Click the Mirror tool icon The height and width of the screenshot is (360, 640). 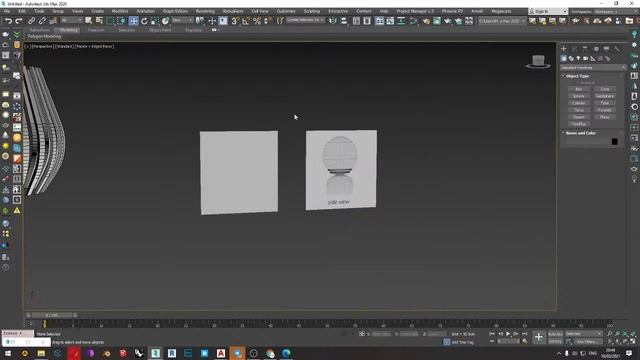[x=333, y=21]
